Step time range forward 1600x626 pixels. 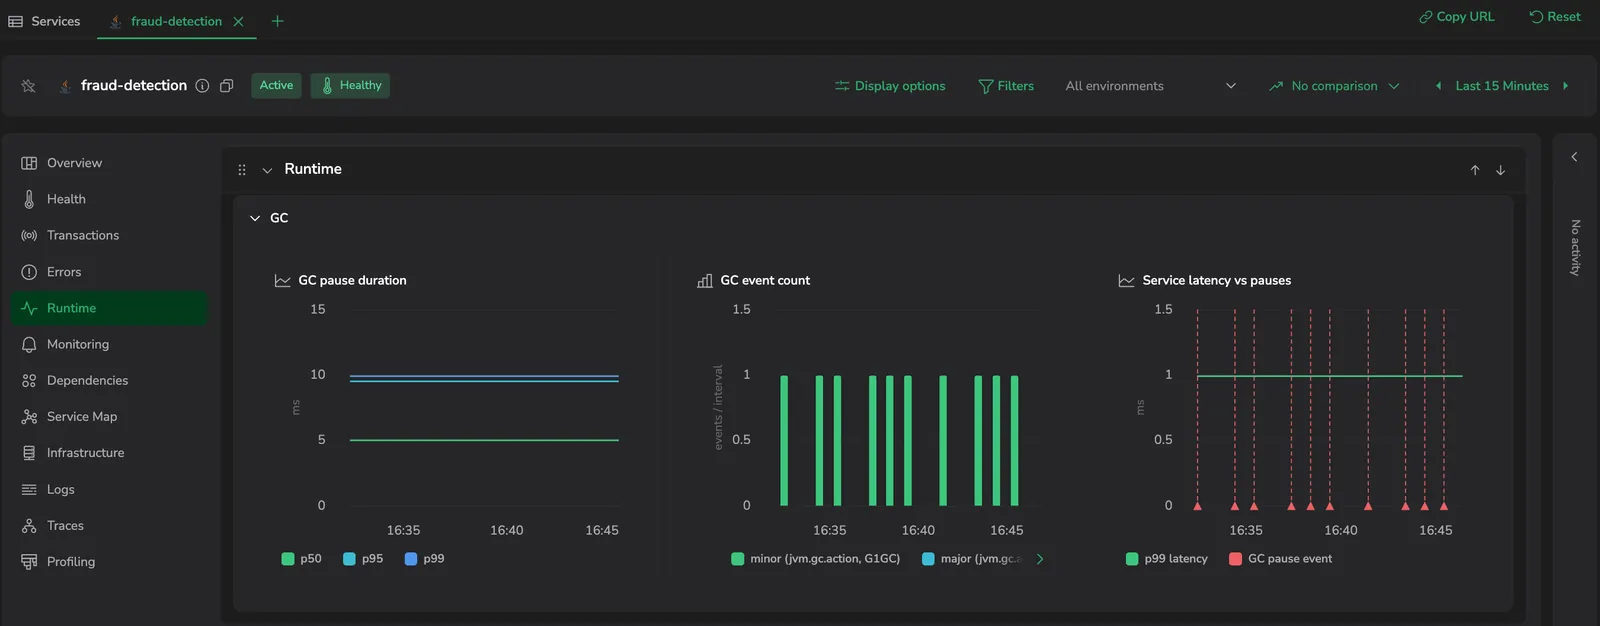pyautogui.click(x=1565, y=86)
